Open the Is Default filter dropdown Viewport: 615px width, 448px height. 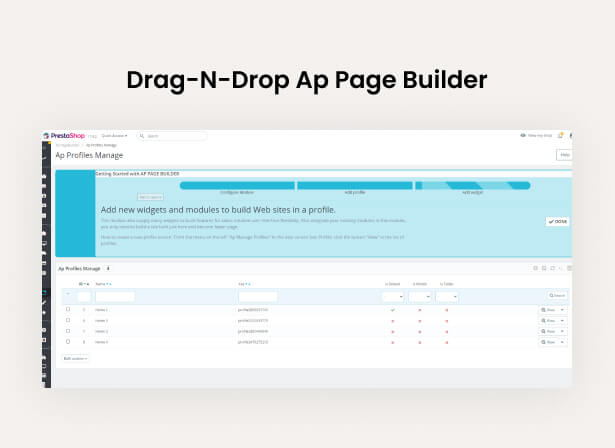(393, 297)
